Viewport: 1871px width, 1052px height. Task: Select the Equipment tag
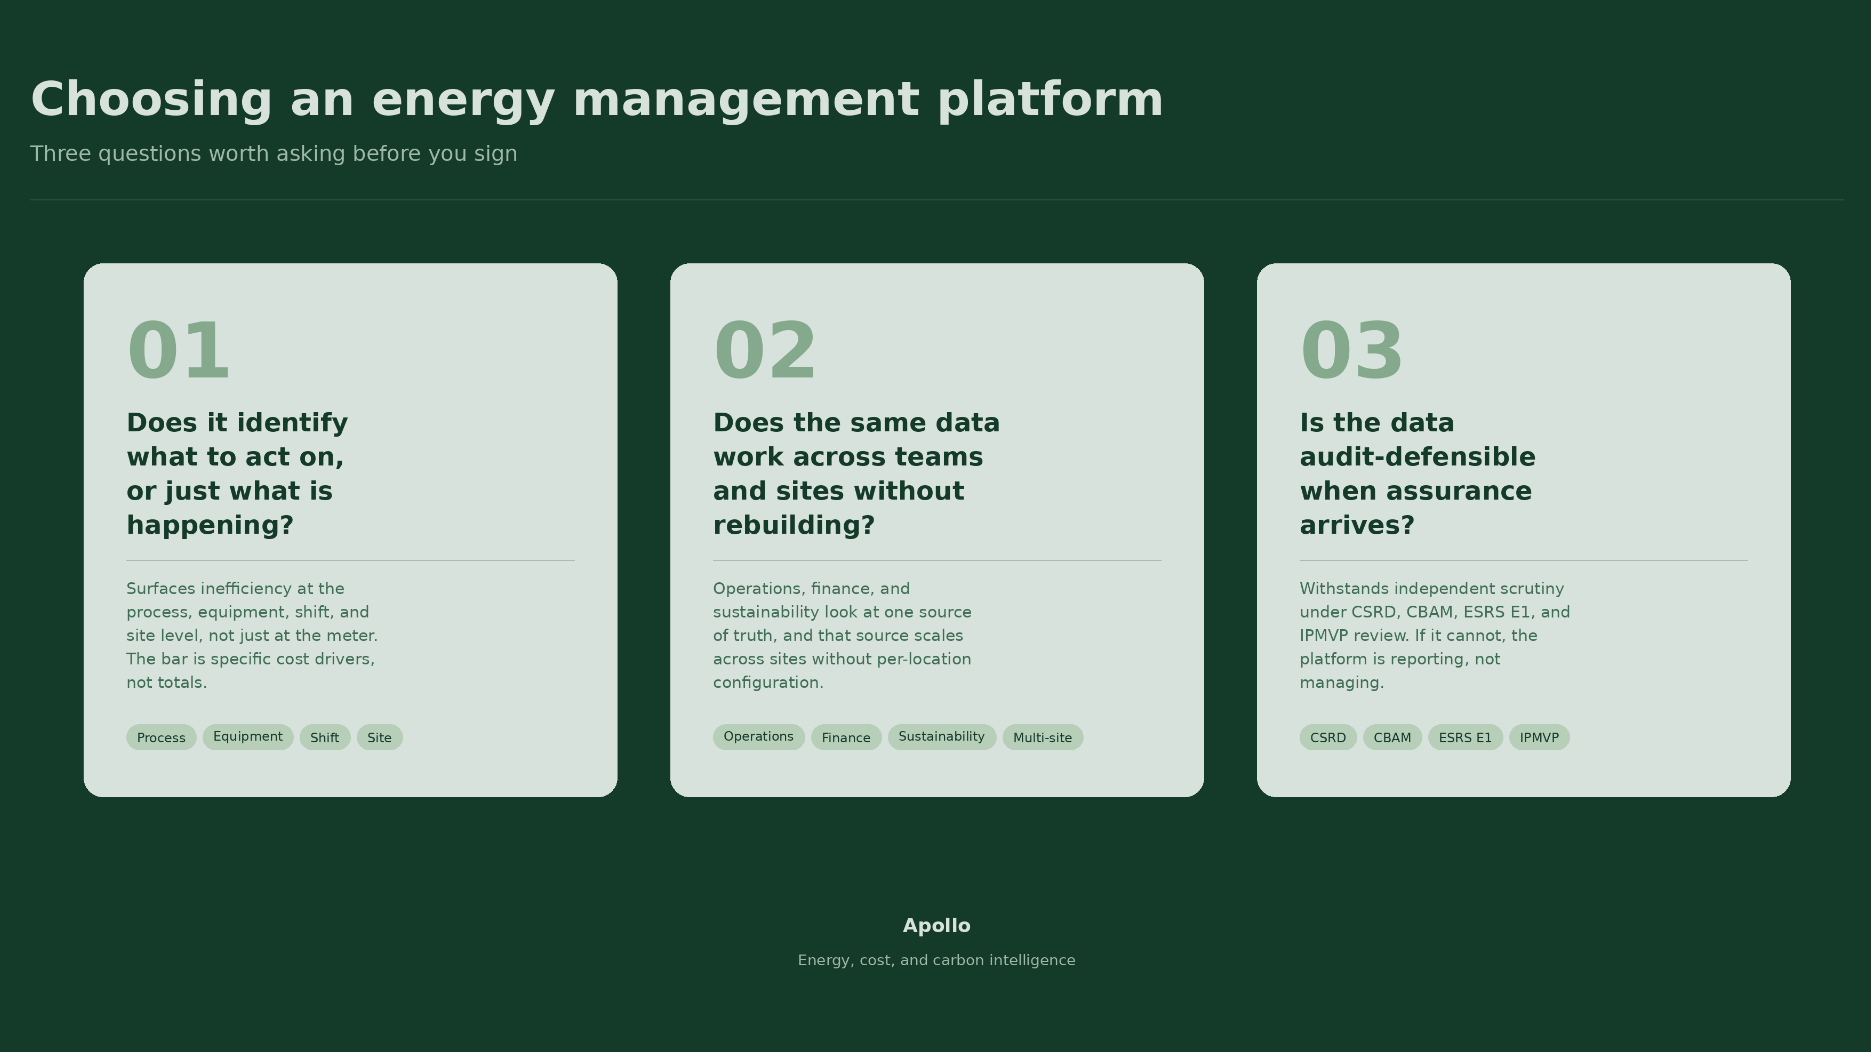pyautogui.click(x=248, y=737)
